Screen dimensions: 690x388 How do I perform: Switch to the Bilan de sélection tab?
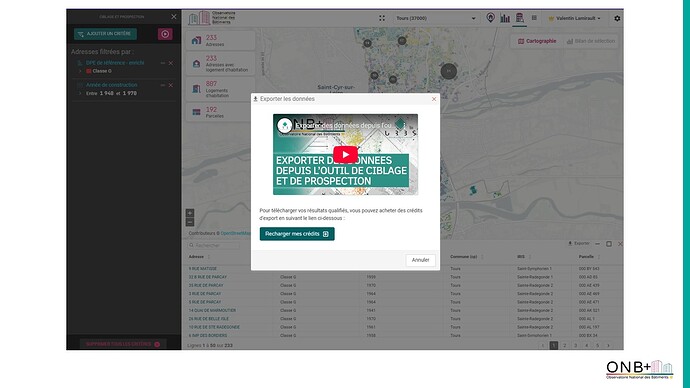point(591,41)
